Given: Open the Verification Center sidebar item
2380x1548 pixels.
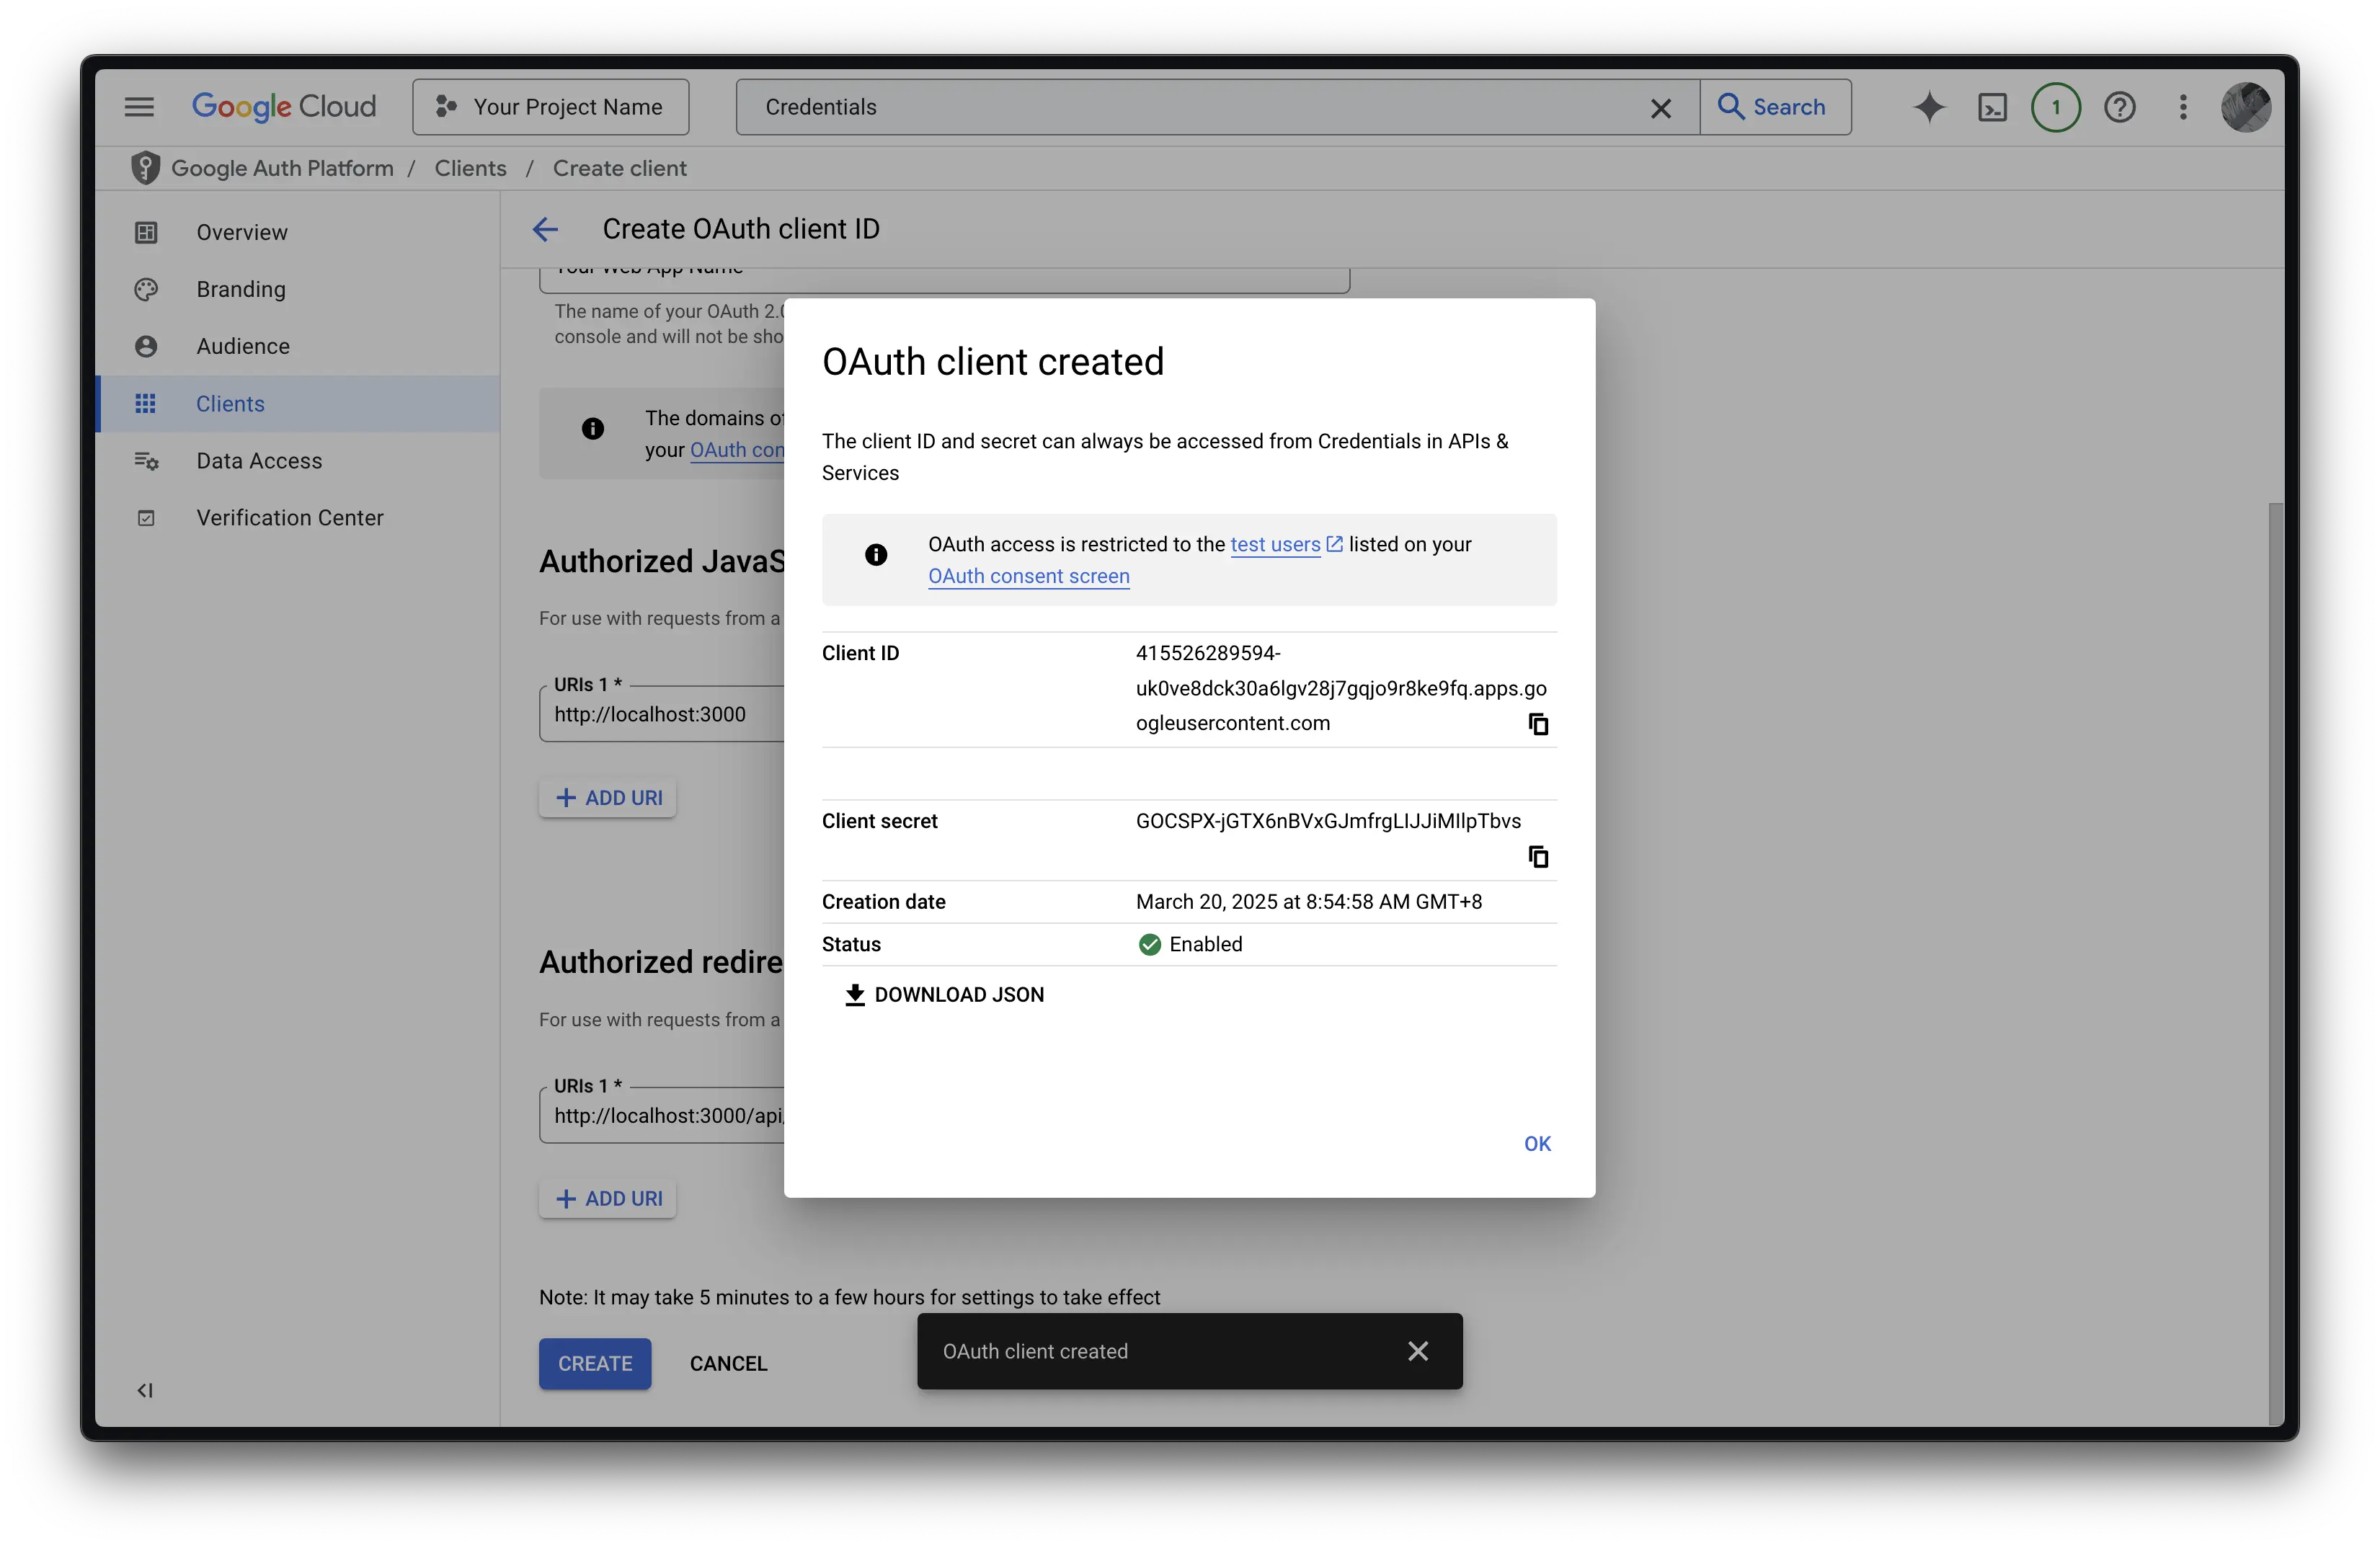Looking at the screenshot, I should 298,518.
